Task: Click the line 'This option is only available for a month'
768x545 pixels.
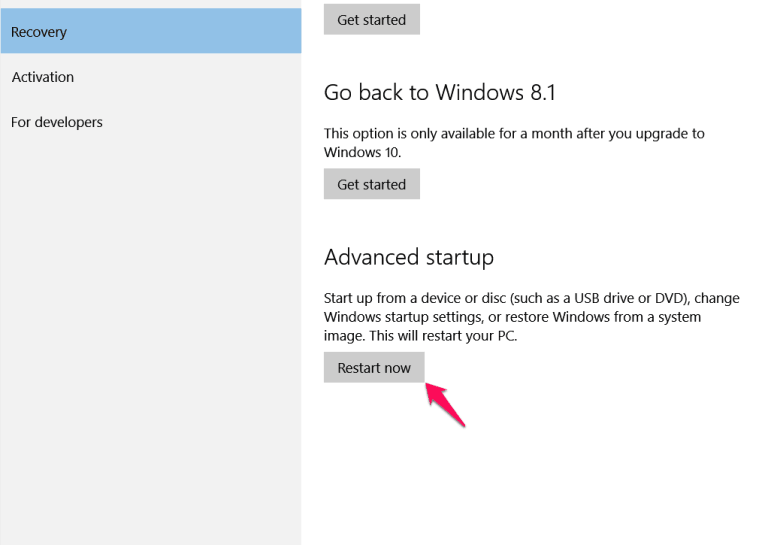Action: pos(514,134)
